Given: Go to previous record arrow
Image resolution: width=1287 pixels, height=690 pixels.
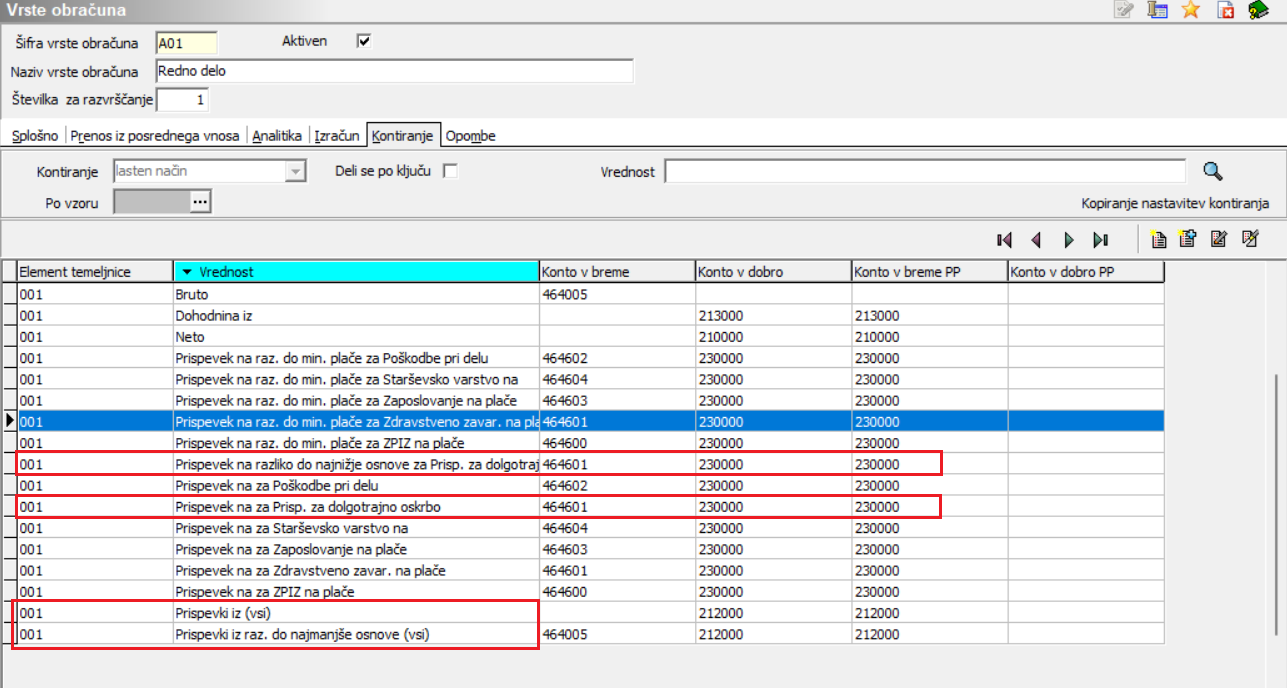Looking at the screenshot, I should click(1036, 240).
